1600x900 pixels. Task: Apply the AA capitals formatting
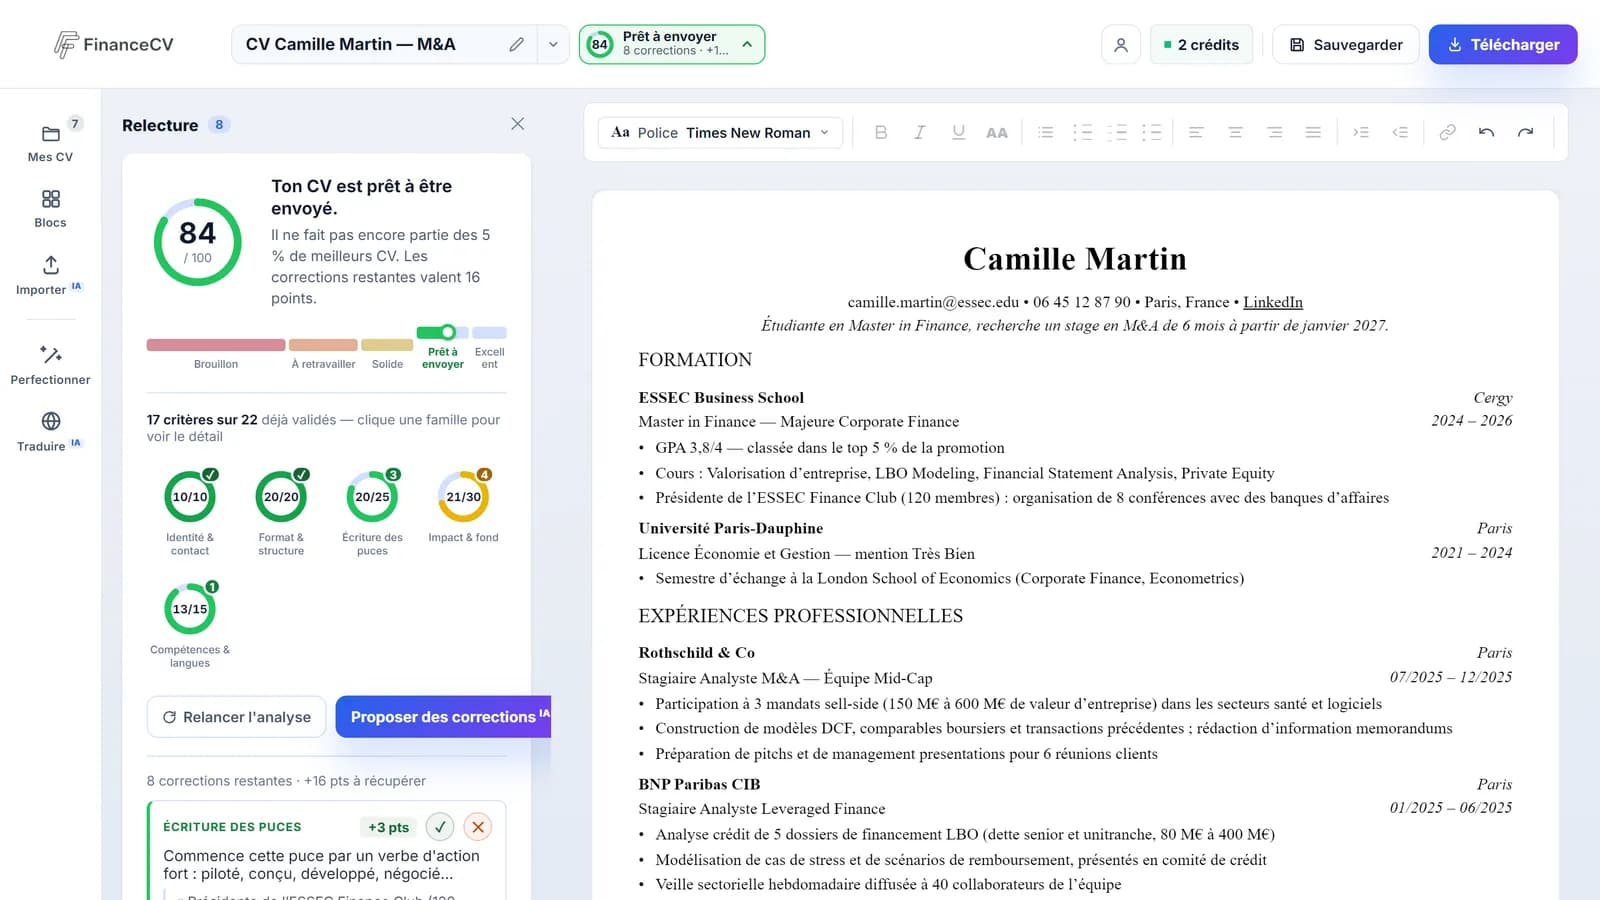[x=997, y=132]
